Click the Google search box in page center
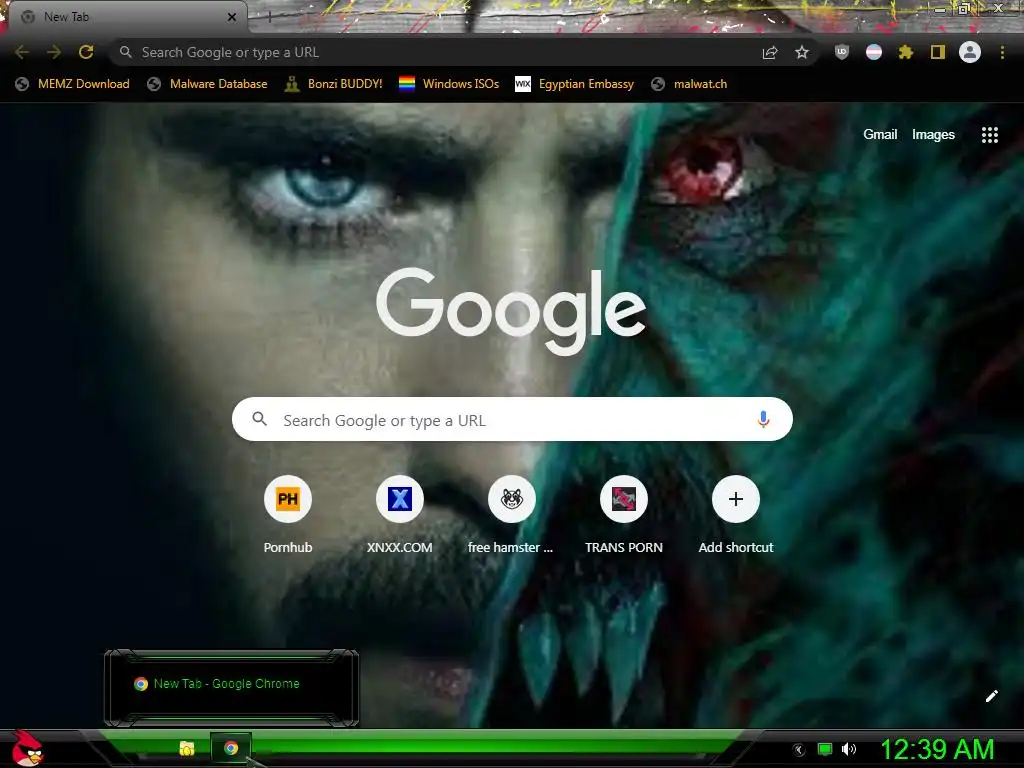The width and height of the screenshot is (1024, 768). click(512, 419)
